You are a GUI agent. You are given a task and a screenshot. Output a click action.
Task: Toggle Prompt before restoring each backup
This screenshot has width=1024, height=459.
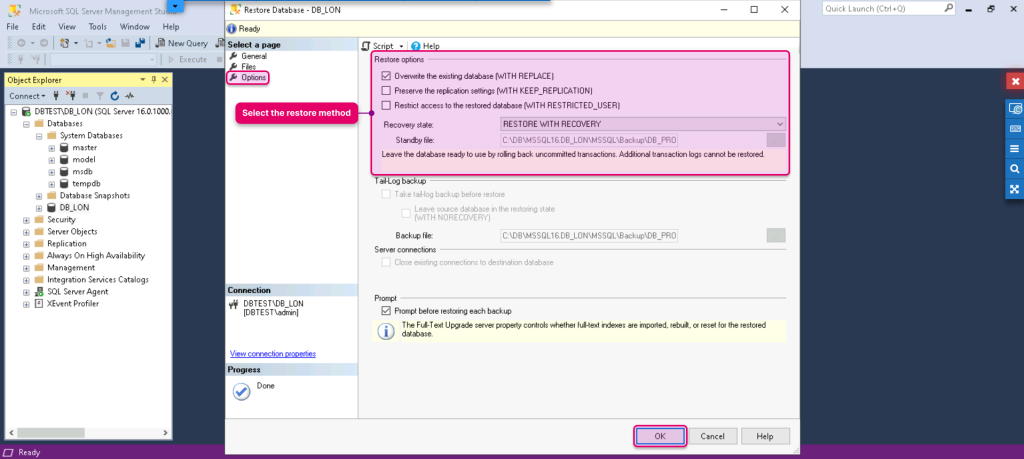pos(386,311)
